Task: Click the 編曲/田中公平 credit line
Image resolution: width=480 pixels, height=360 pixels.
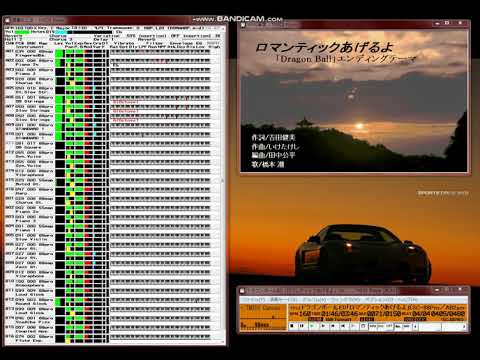Action: tap(273, 155)
